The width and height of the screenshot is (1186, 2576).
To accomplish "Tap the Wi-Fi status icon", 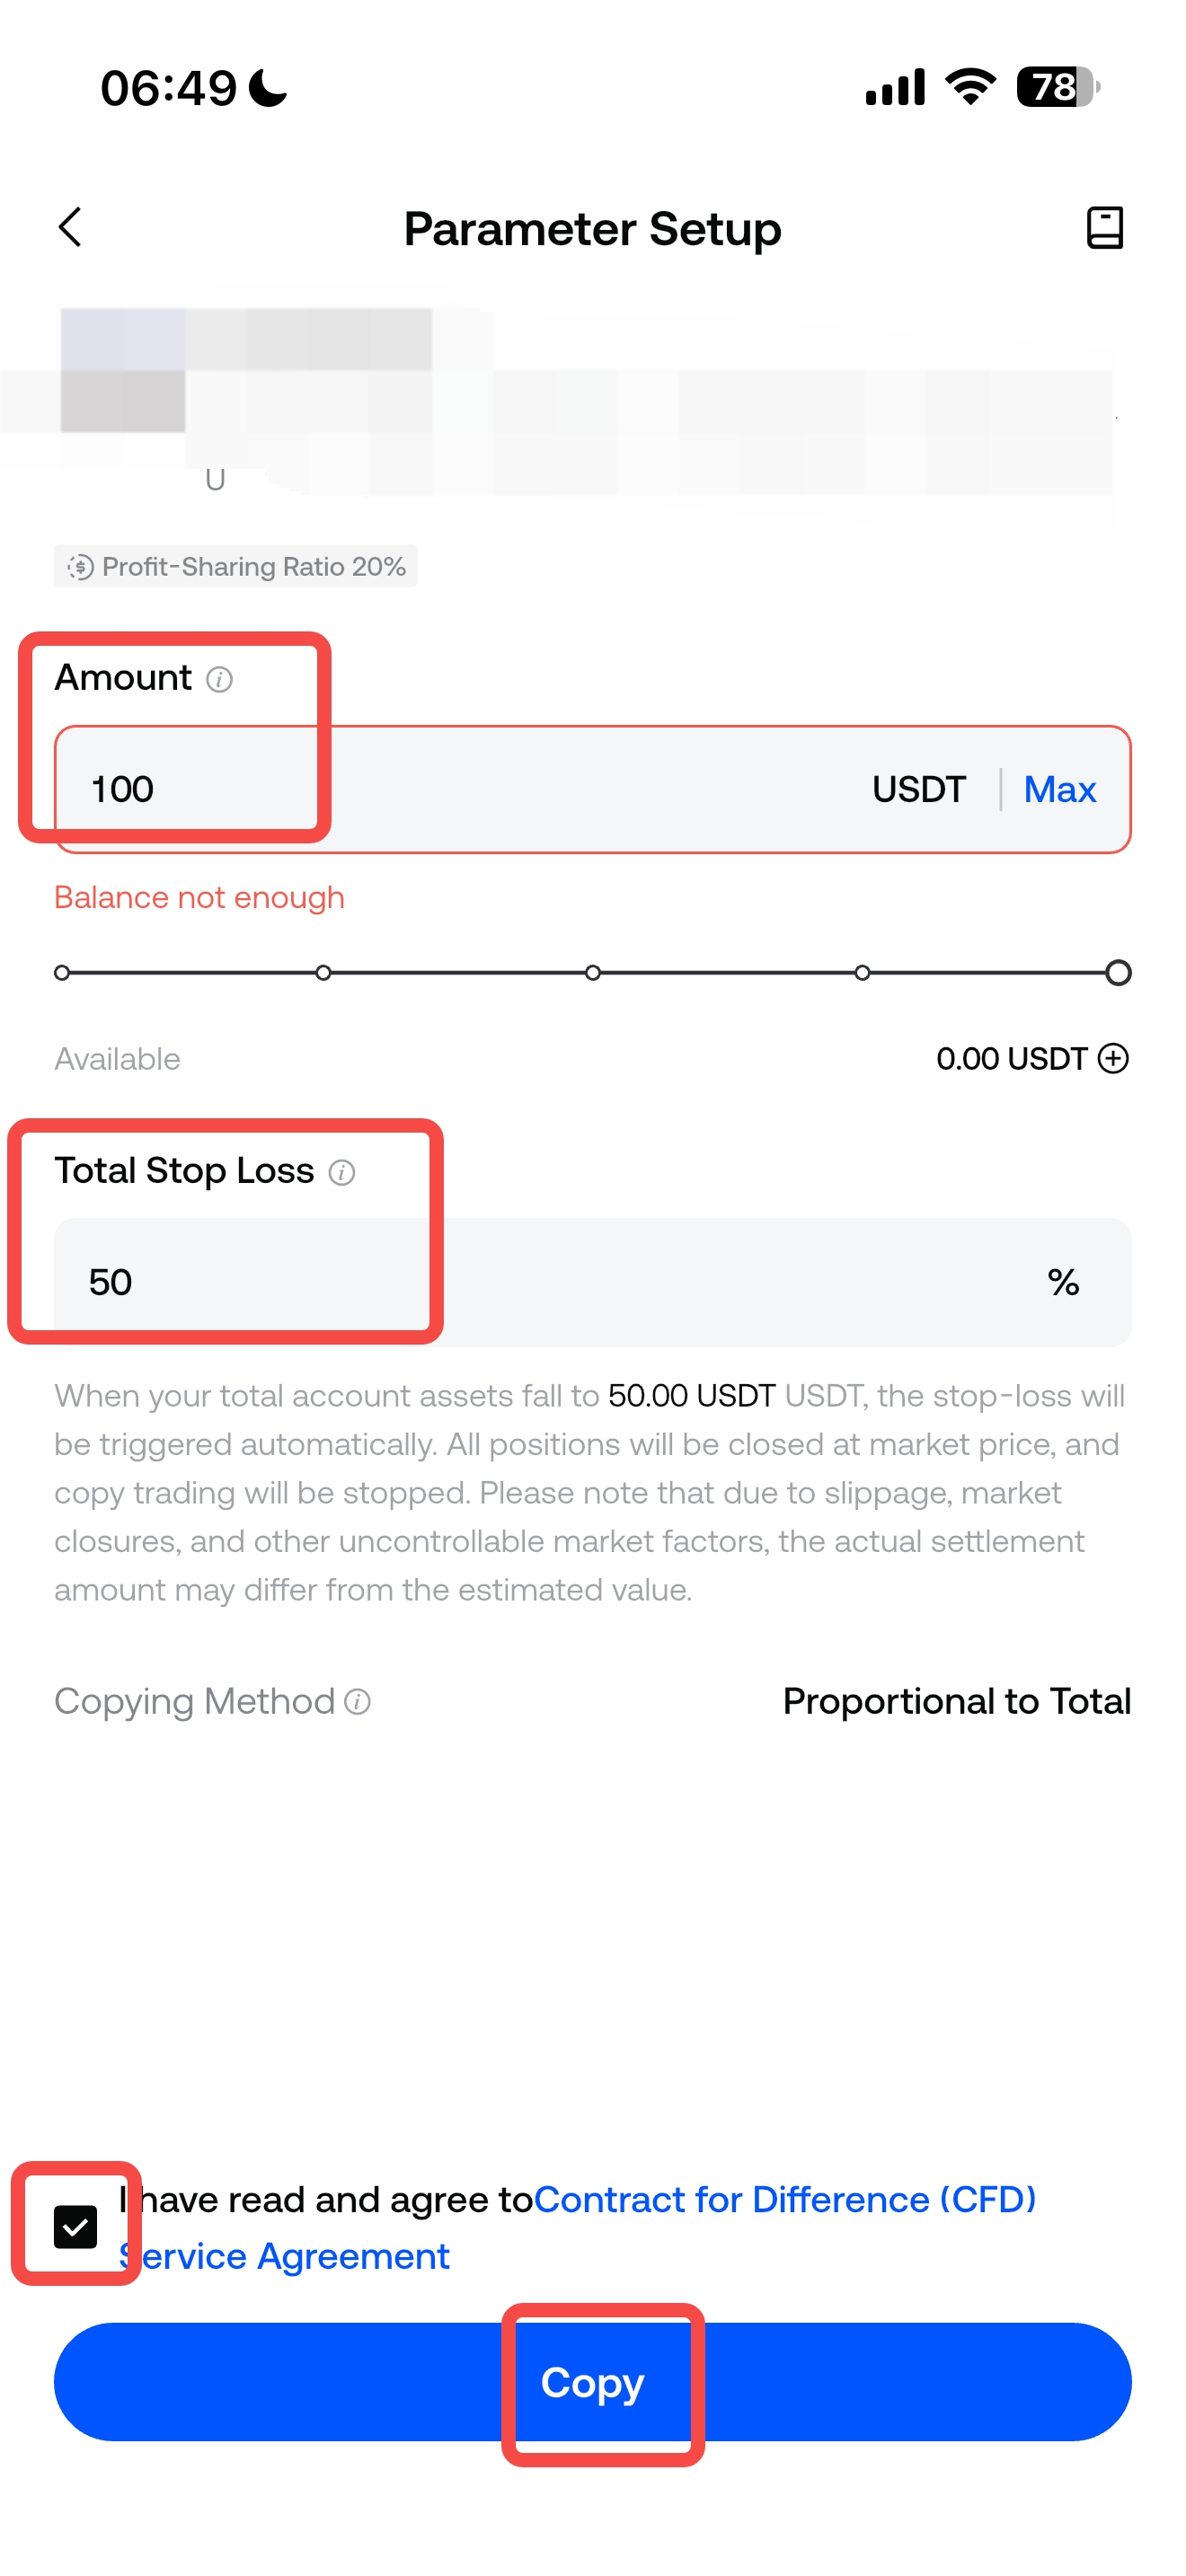I will tap(970, 87).
